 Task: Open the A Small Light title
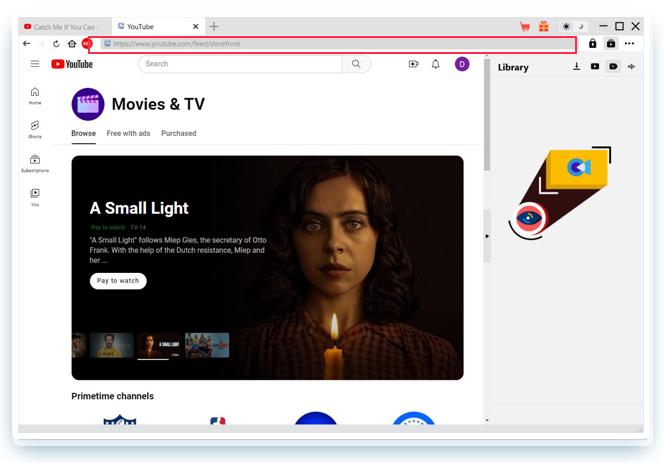139,208
